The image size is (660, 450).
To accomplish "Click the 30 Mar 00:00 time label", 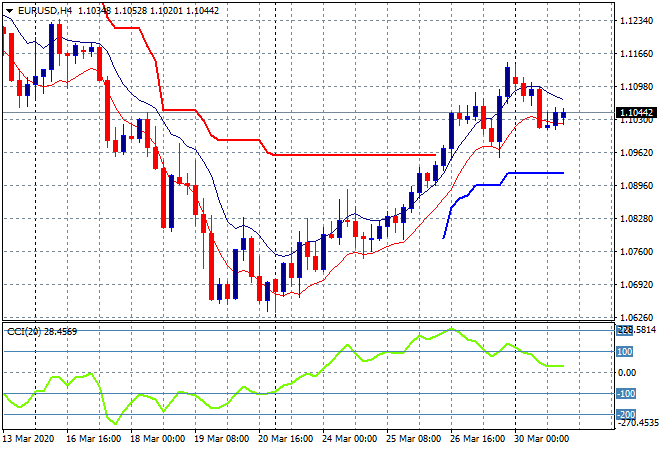I will pos(541,439).
